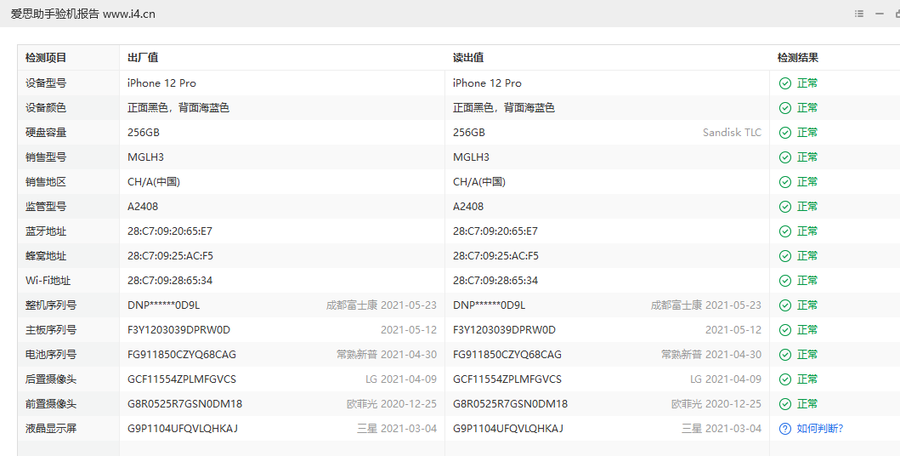This screenshot has height=456, width=900.
Task: Click the 正常 status text in 监管型号 row
Action: [807, 206]
